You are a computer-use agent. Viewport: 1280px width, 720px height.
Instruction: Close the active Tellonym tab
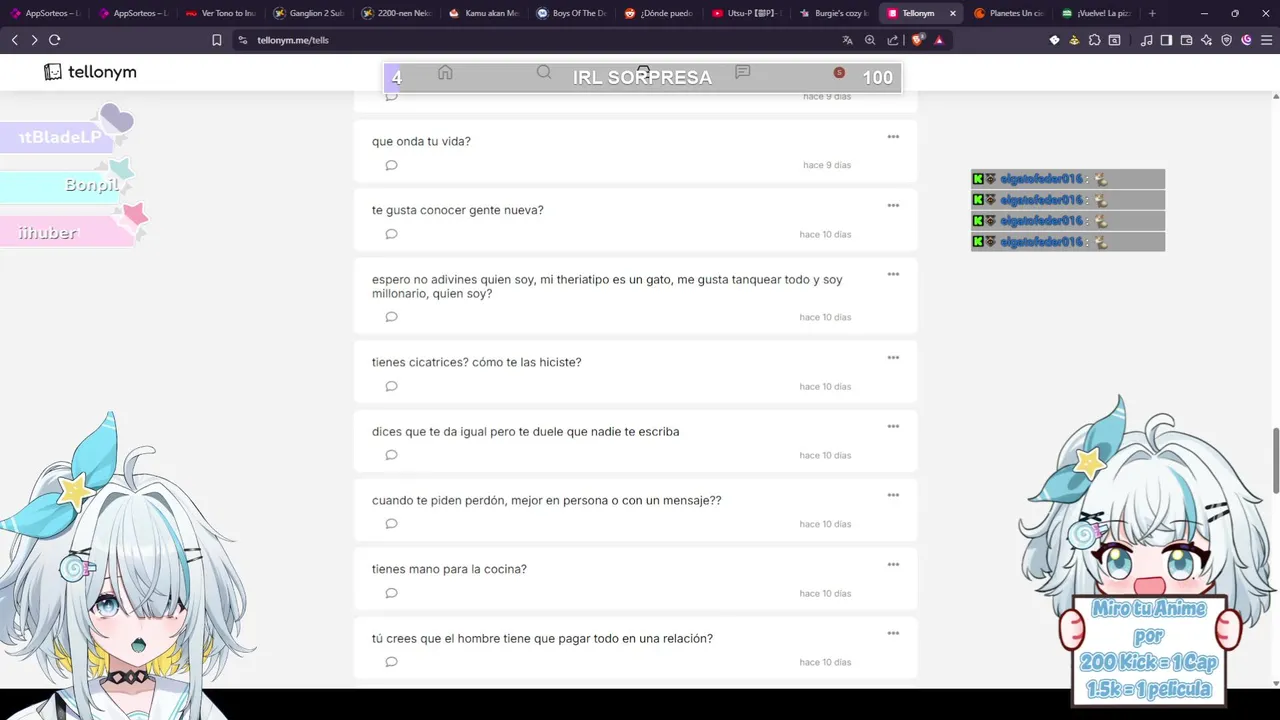coord(952,13)
